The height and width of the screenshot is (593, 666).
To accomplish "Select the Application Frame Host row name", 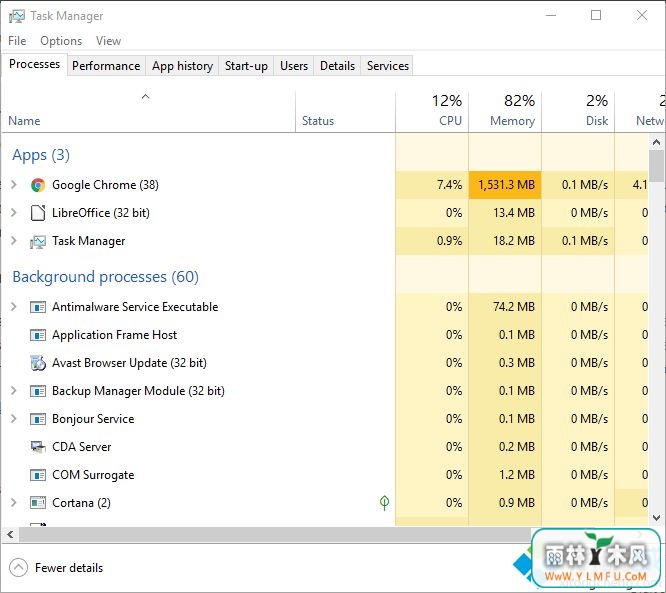I will click(x=114, y=335).
